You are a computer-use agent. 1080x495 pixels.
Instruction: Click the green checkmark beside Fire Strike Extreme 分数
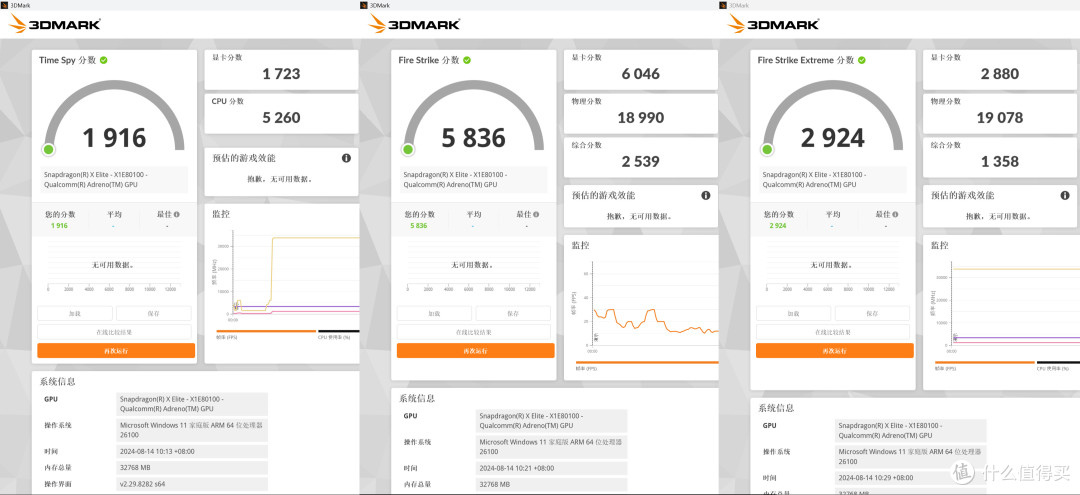pyautogui.click(x=862, y=61)
